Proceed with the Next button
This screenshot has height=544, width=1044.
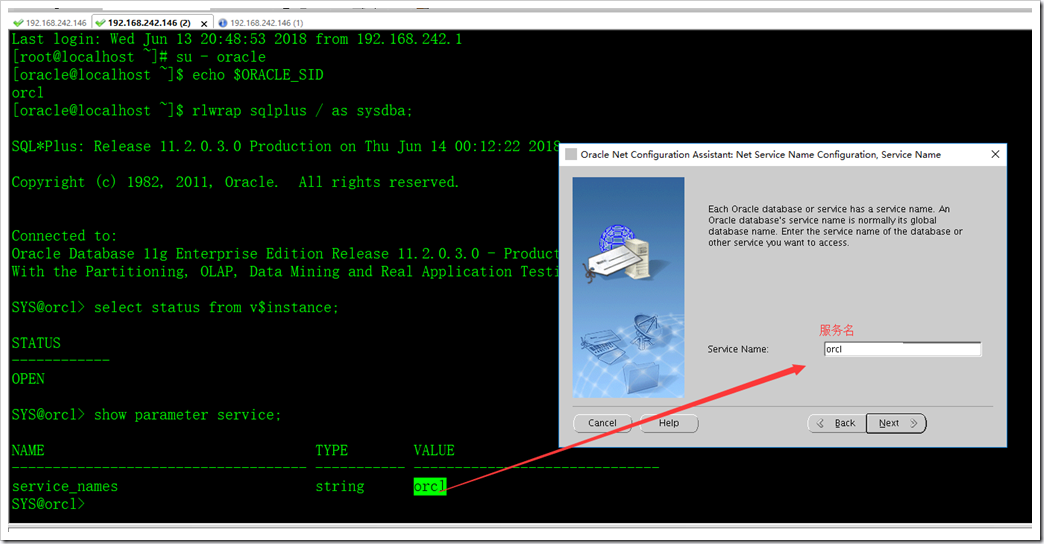pos(896,423)
